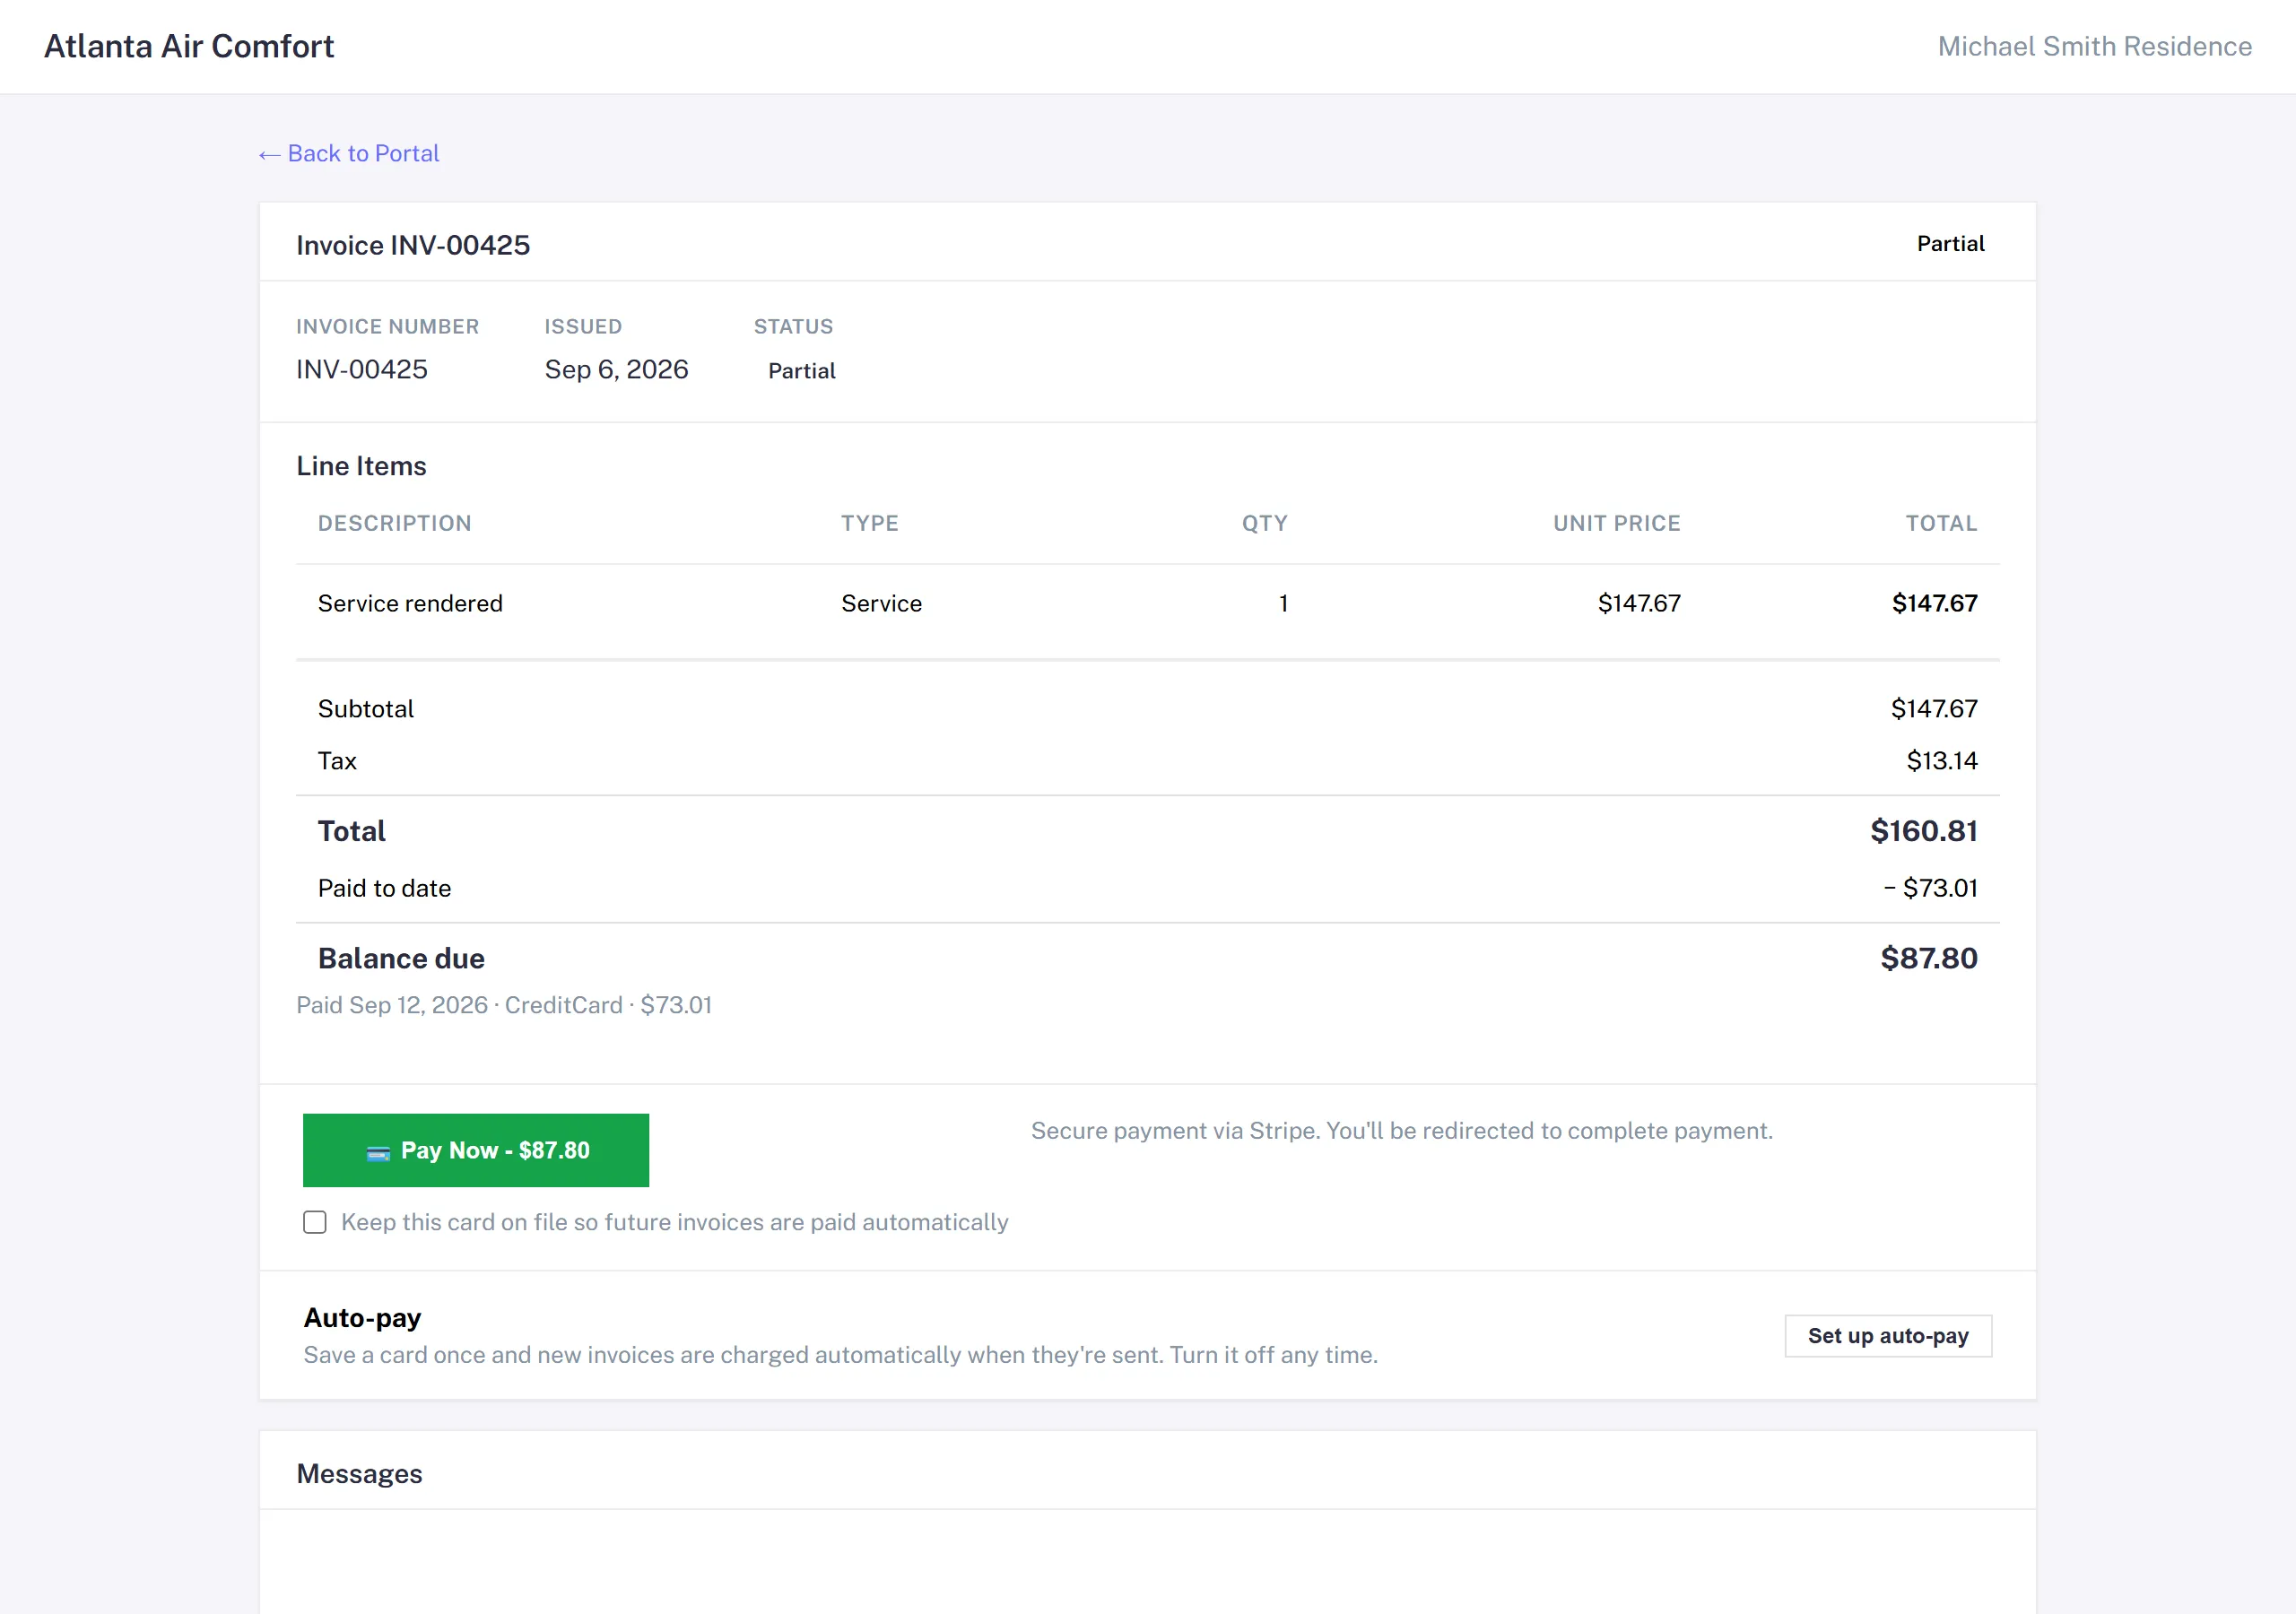2296x1614 pixels.
Task: Click the Secure payment via Stripe note
Action: pos(1401,1131)
